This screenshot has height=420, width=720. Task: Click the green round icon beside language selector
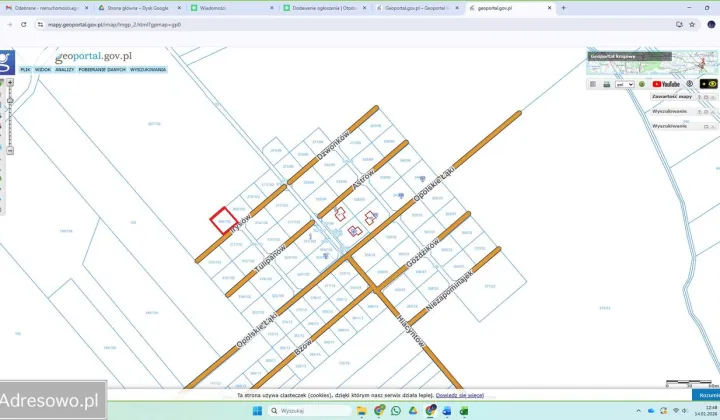click(642, 84)
